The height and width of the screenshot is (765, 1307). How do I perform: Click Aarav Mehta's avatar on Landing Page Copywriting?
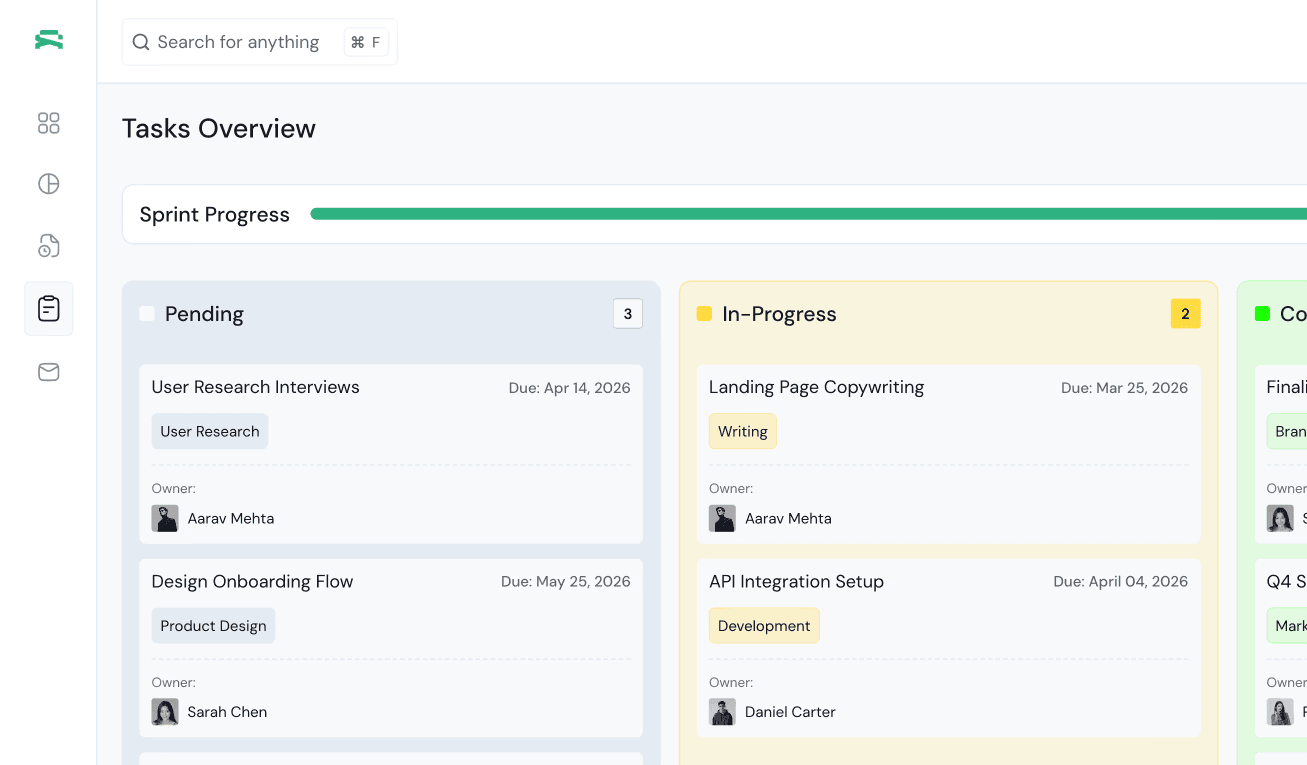[722, 518]
